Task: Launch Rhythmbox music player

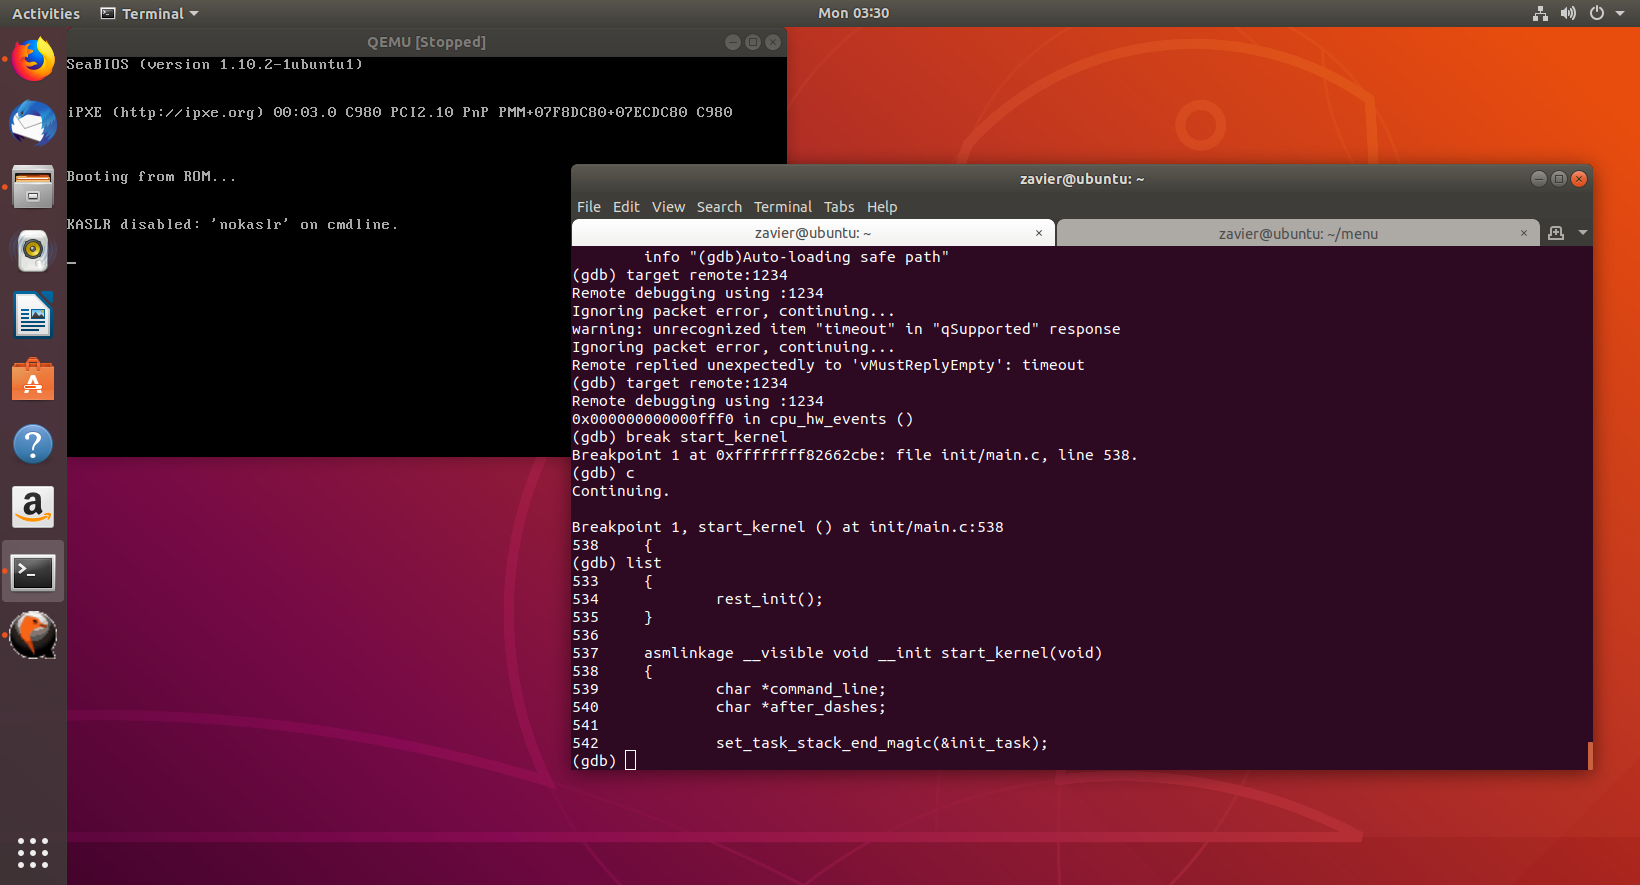Action: tap(33, 251)
